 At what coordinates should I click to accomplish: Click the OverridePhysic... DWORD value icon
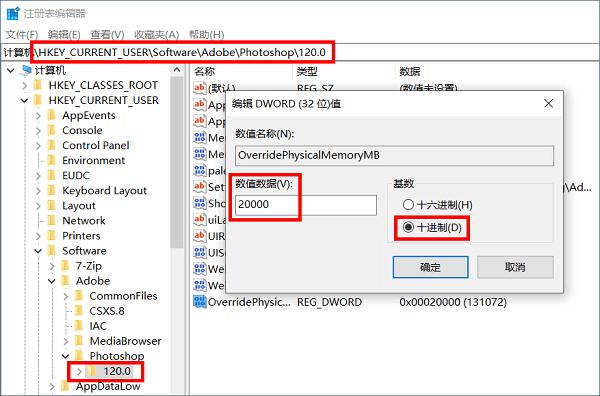(199, 302)
